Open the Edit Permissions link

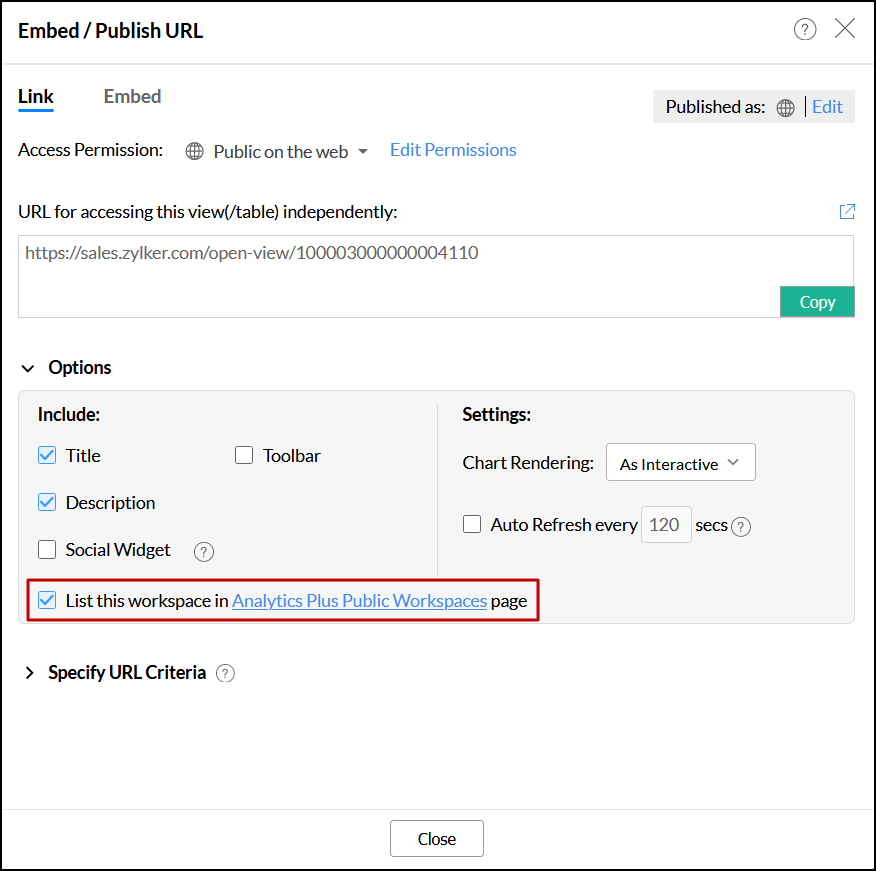(453, 150)
